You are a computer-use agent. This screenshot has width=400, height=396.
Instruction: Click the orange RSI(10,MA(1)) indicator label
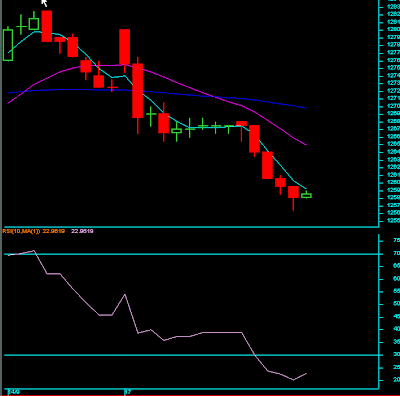21,231
